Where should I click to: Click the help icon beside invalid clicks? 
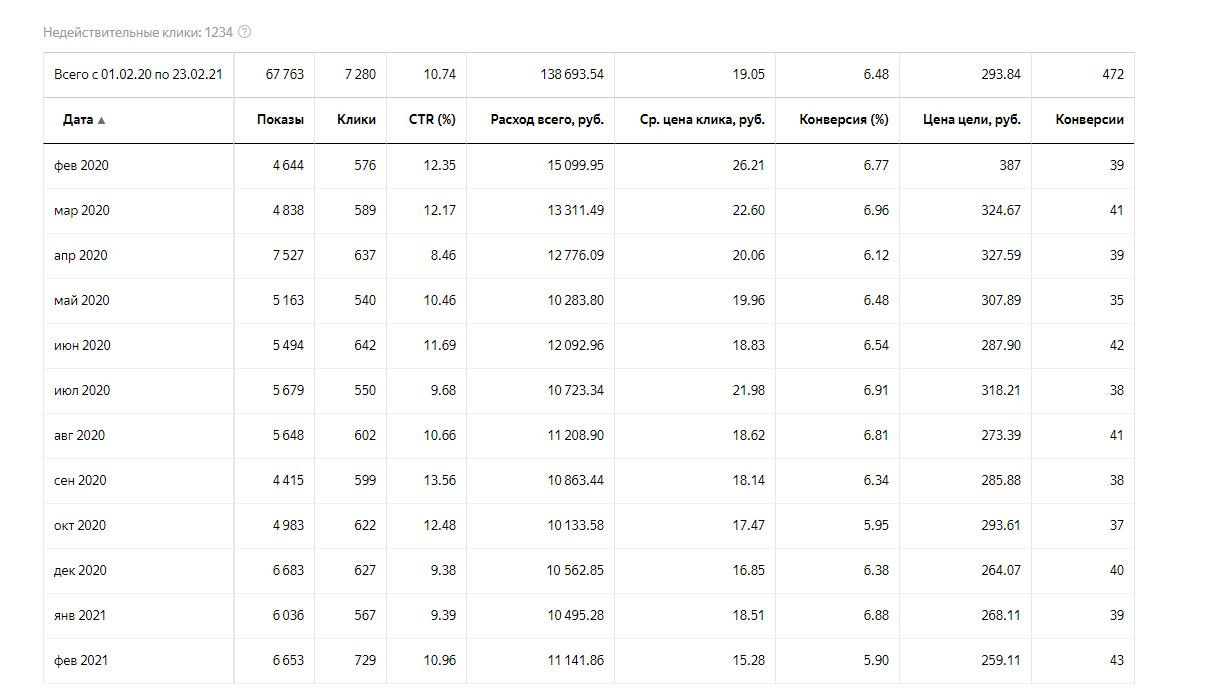245,32
